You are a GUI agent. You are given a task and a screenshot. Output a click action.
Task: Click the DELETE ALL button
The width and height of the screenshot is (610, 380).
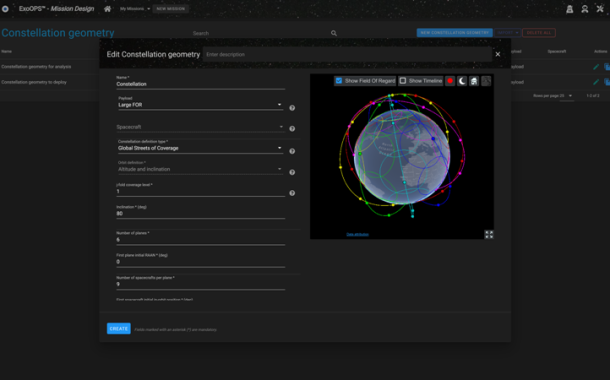pyautogui.click(x=539, y=33)
